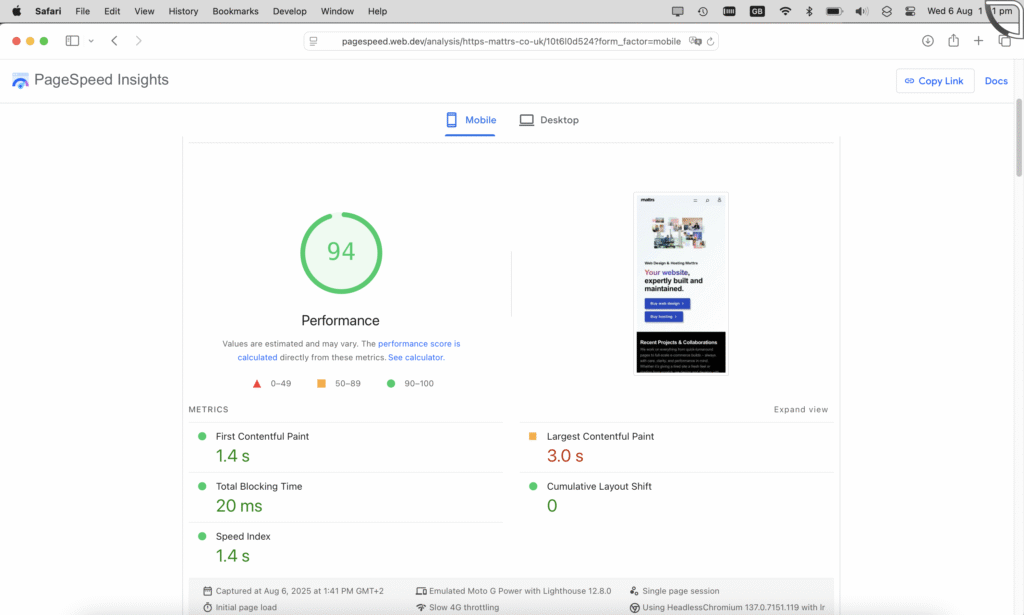1024x615 pixels.
Task: Open the Apple menu
Action: (16, 11)
